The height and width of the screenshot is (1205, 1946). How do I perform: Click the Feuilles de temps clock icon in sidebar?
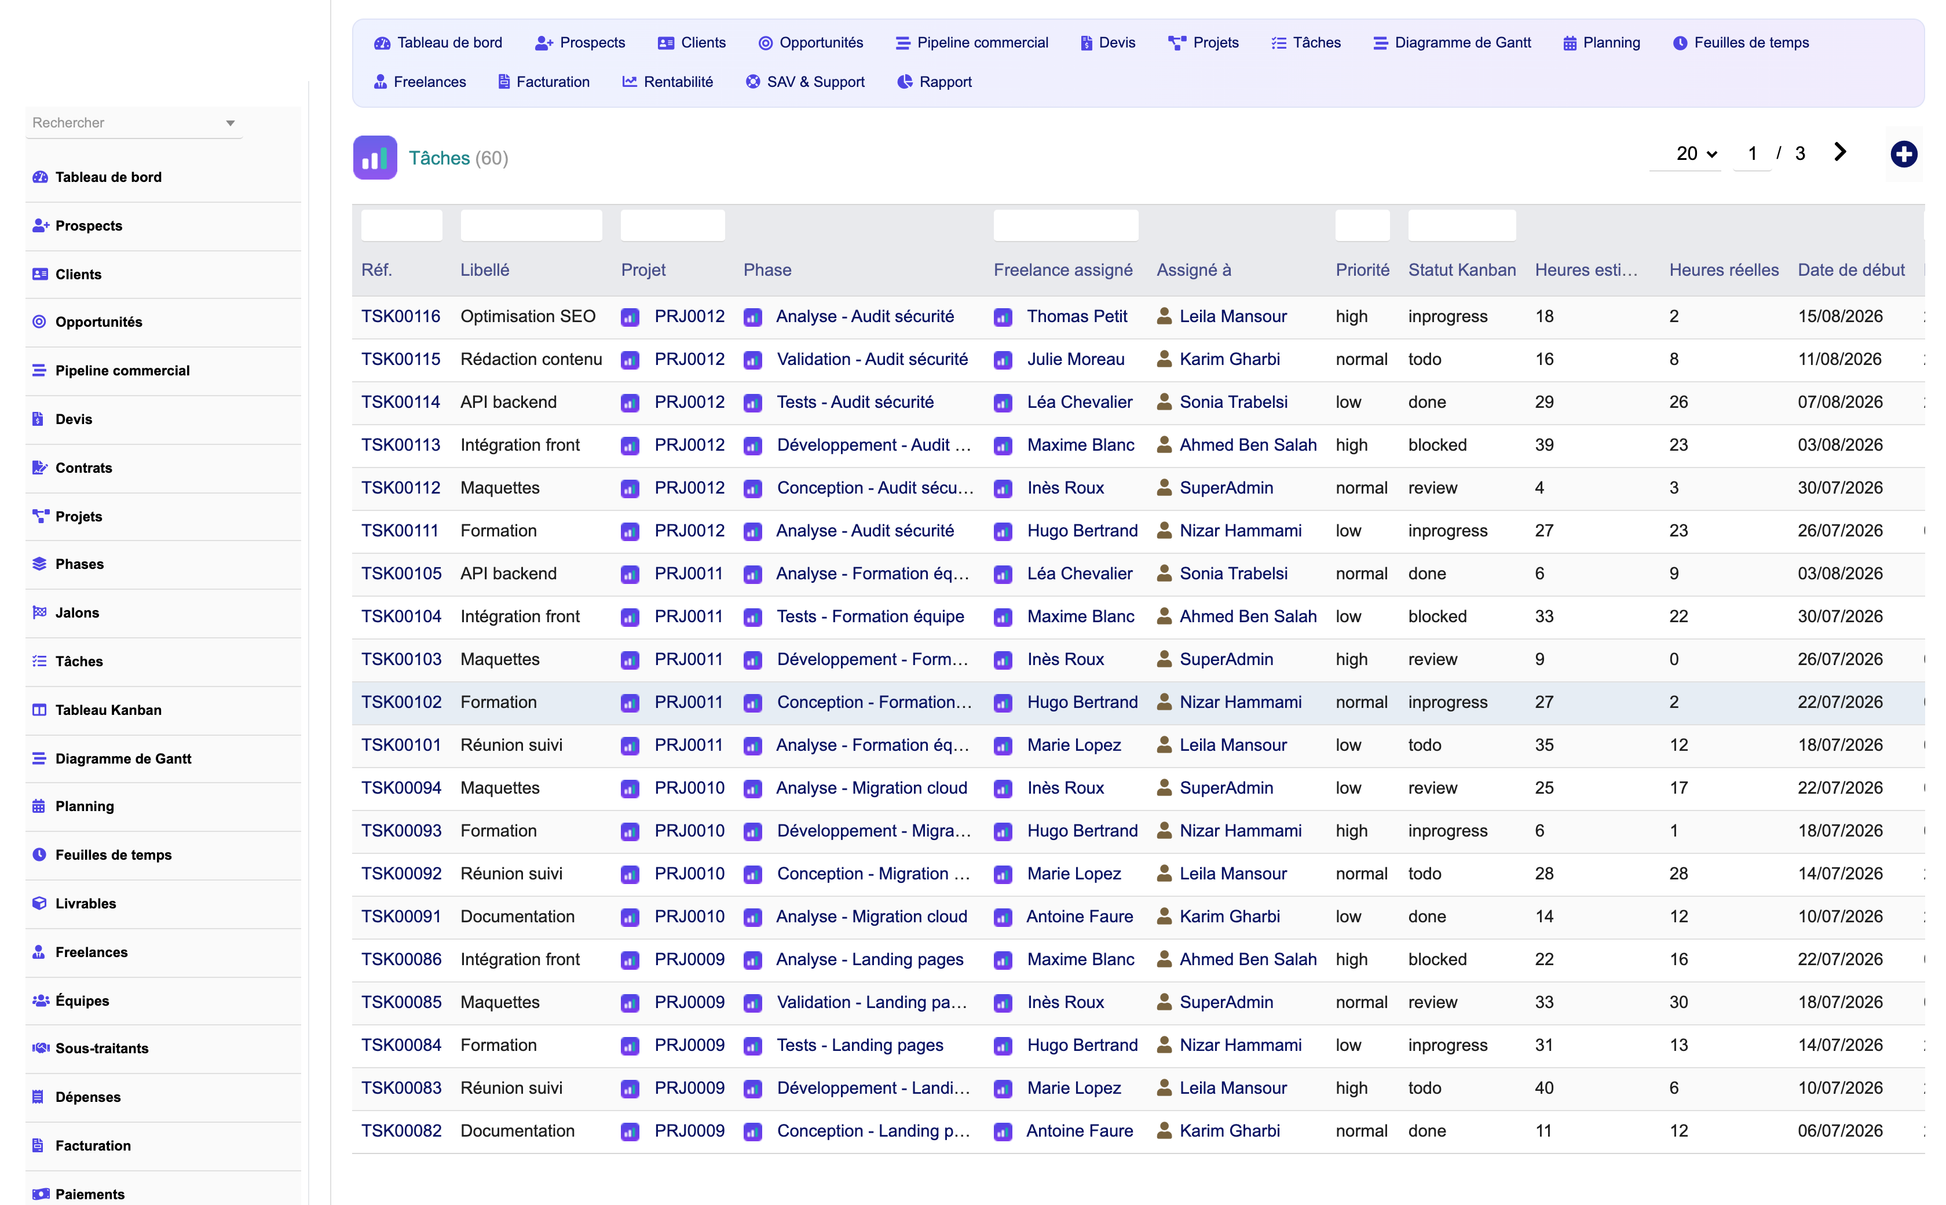(40, 855)
